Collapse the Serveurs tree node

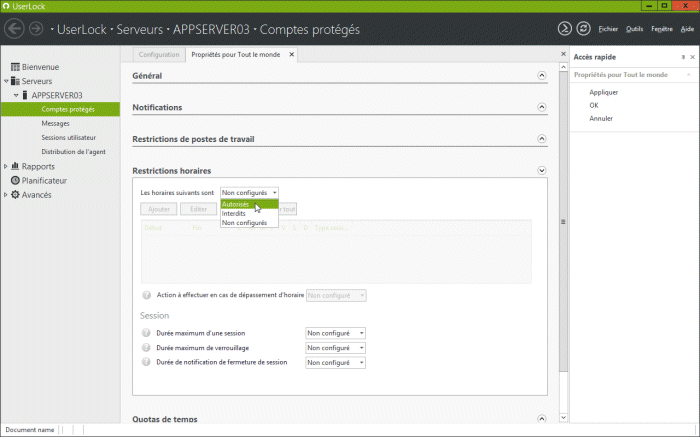6,81
